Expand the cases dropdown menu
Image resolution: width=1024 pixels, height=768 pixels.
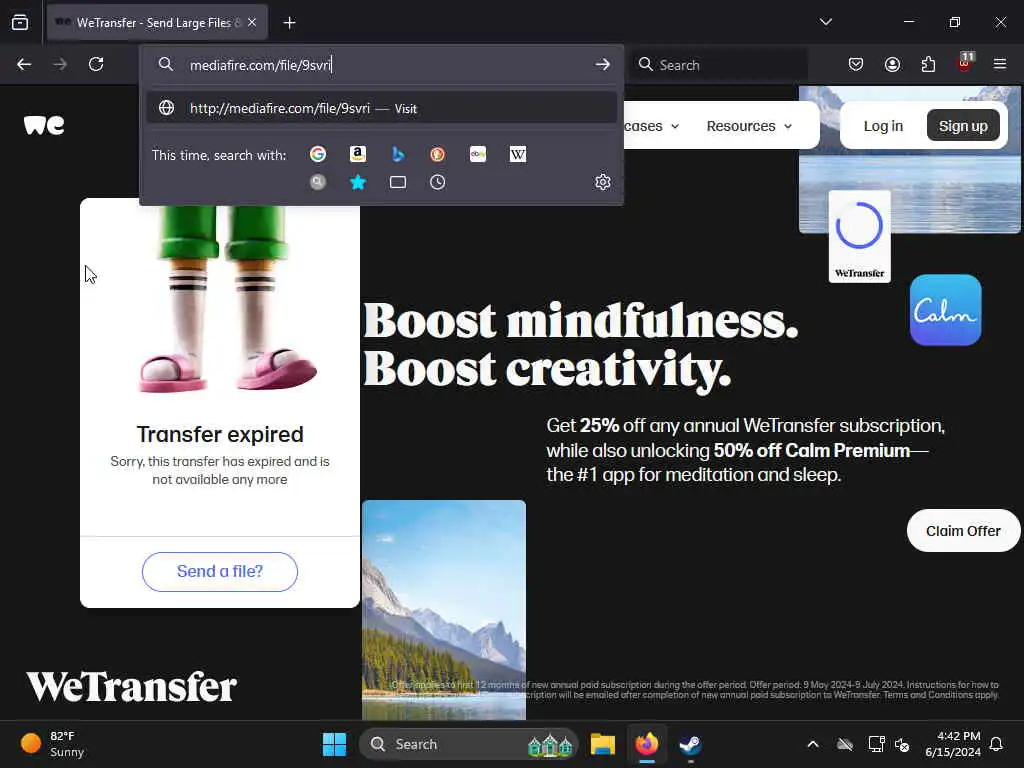click(x=652, y=126)
